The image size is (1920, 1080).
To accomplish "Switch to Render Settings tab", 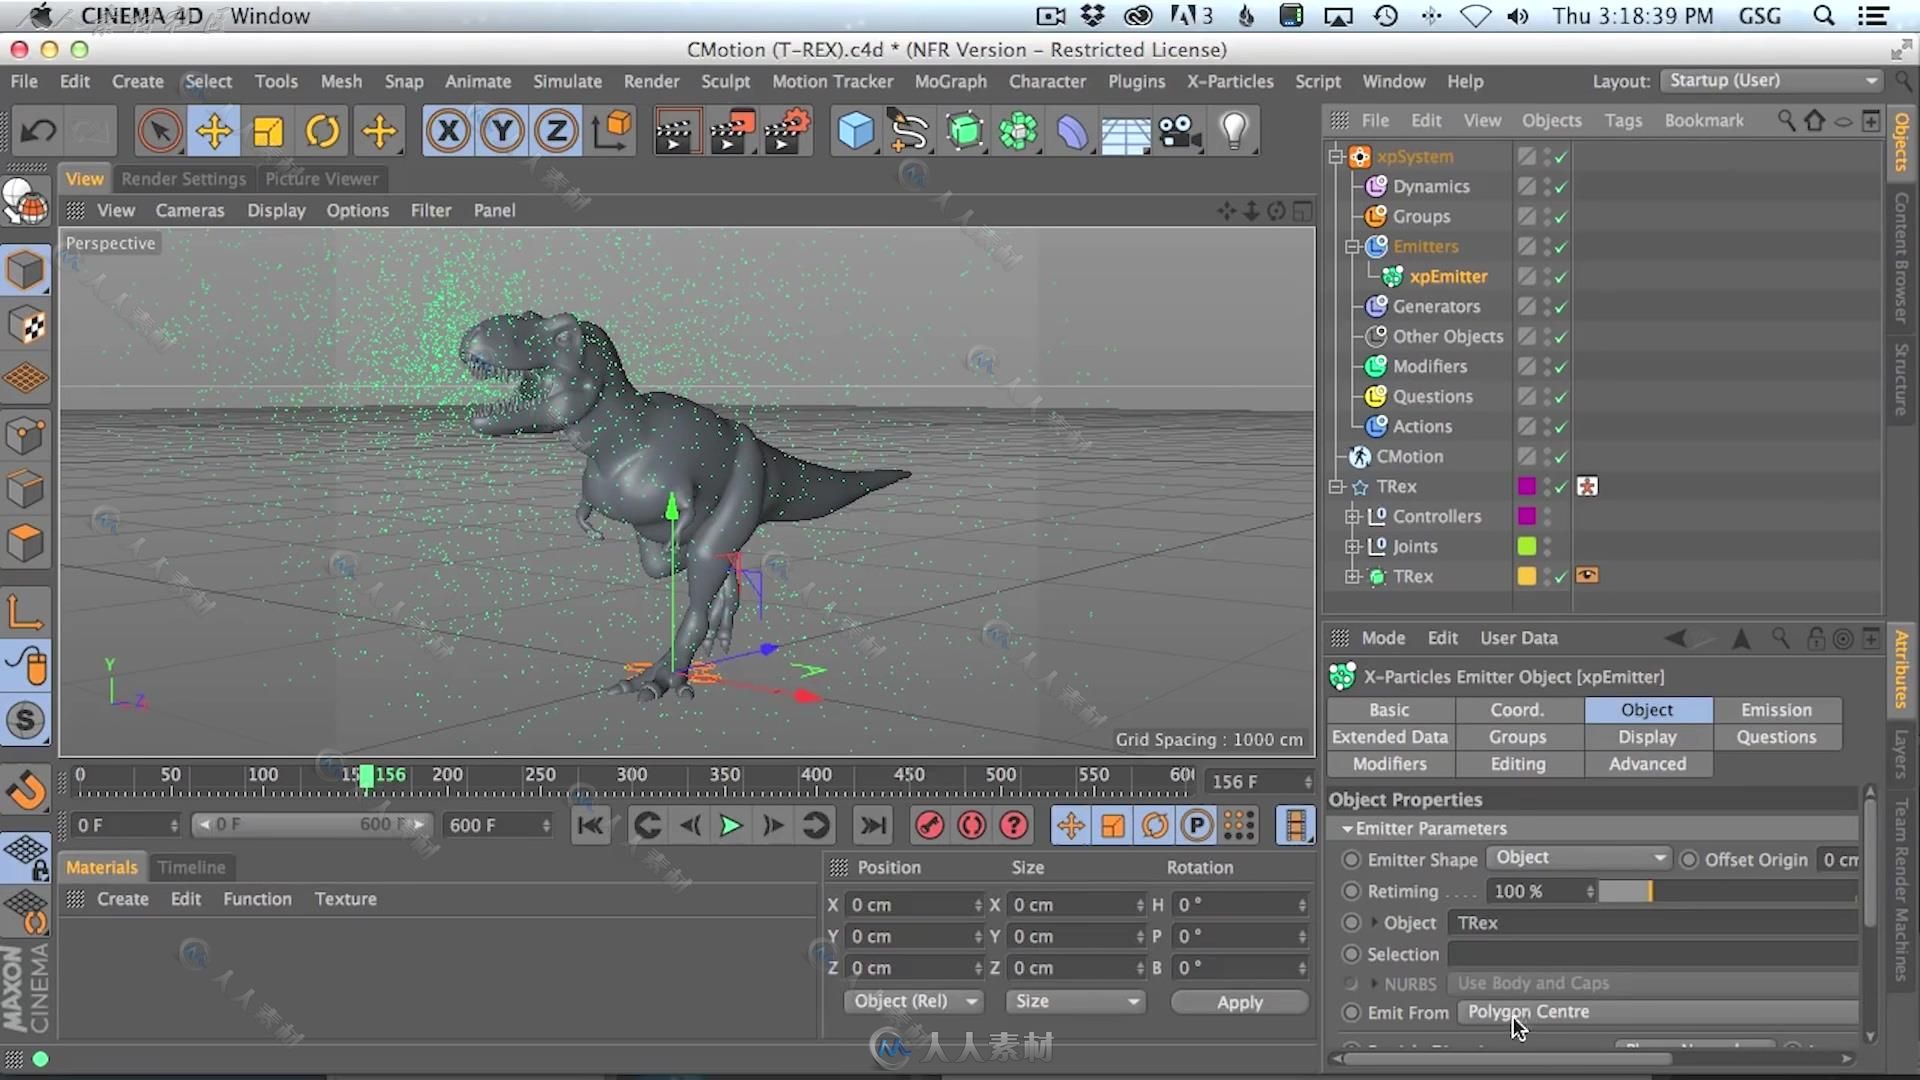I will (184, 178).
